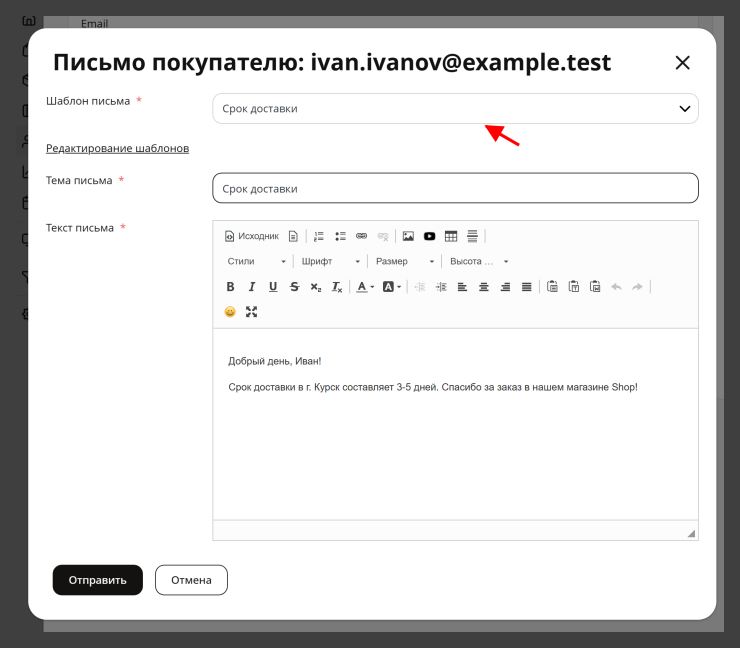Click the remove link icon
The image size is (740, 648).
click(x=383, y=236)
